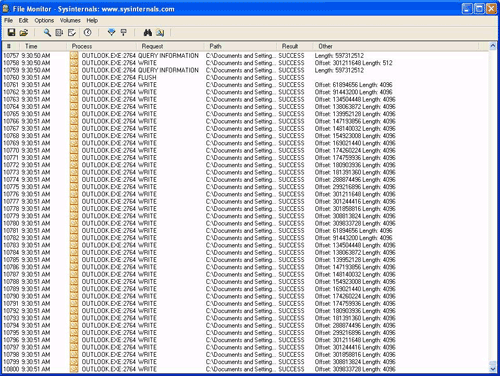Image resolution: width=500 pixels, height=376 pixels.
Task: Click the Jump To Explorer icon
Action: (160, 32)
